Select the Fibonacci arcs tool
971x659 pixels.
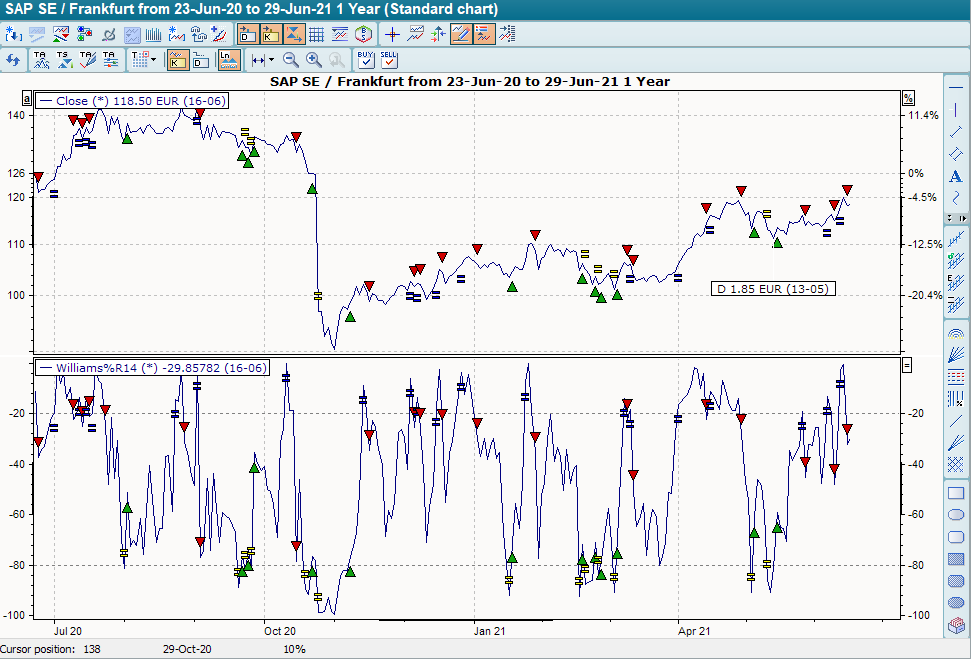click(955, 333)
